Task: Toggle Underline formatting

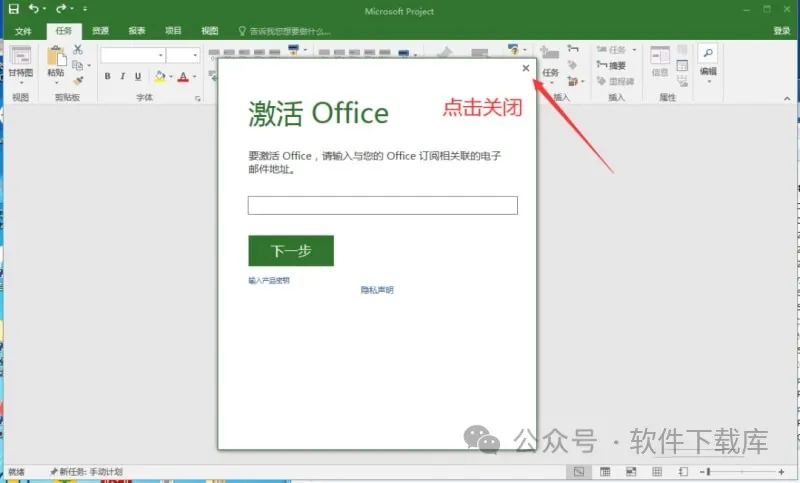Action: pos(138,77)
